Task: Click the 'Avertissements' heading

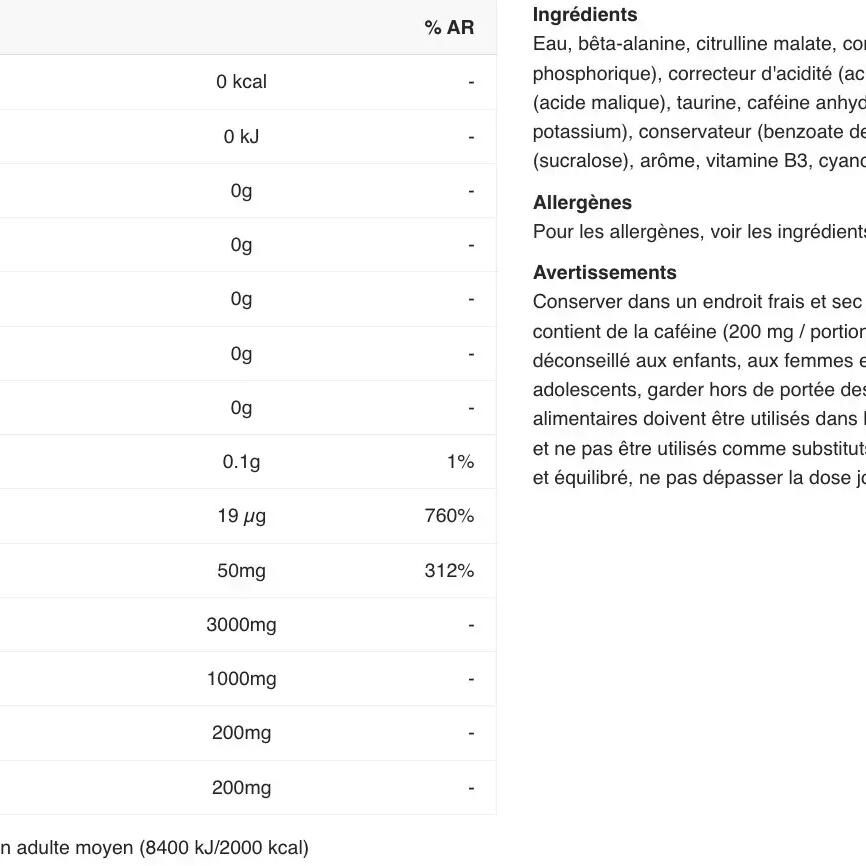Action: [x=604, y=273]
